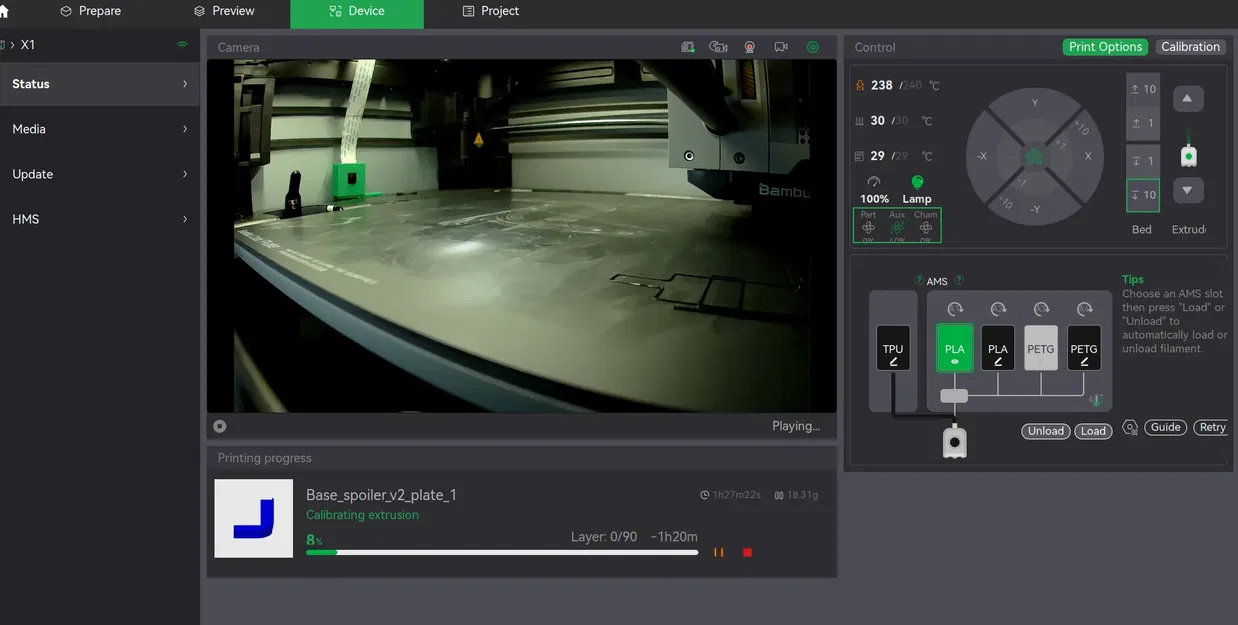Click the print progress bar
This screenshot has height=625, width=1238.
pos(502,552)
